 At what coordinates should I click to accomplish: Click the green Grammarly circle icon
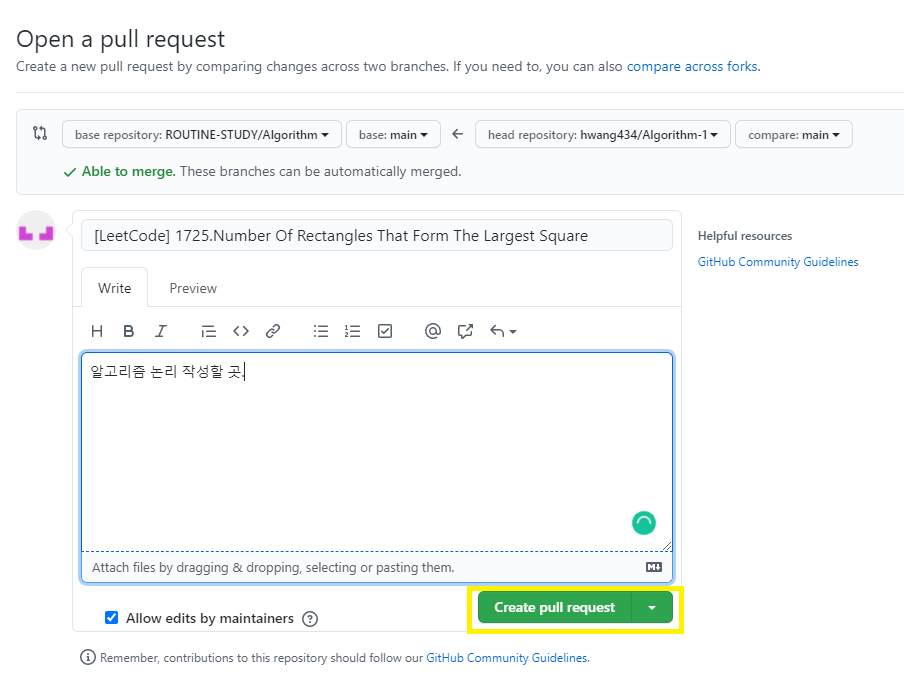click(643, 523)
